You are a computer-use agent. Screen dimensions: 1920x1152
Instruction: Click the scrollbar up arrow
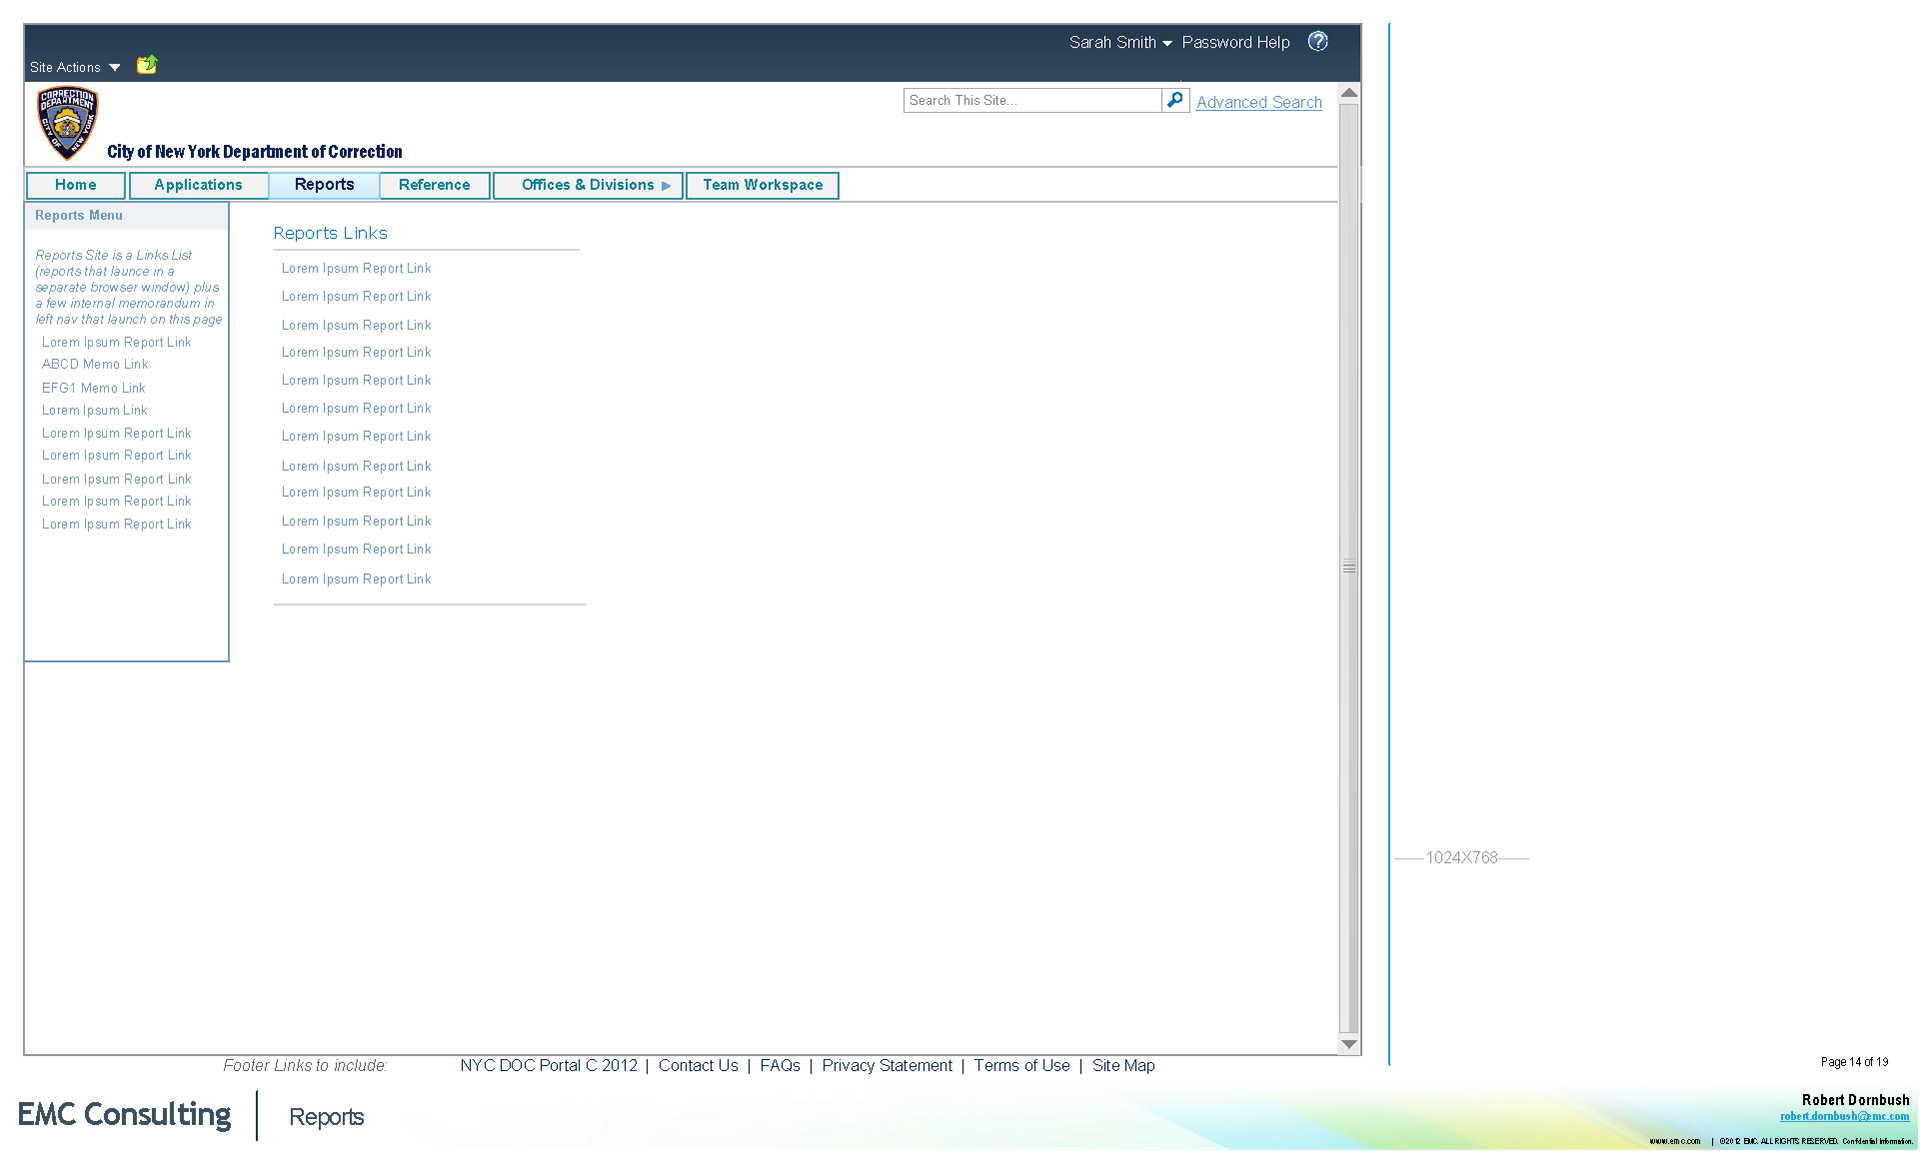coord(1348,93)
